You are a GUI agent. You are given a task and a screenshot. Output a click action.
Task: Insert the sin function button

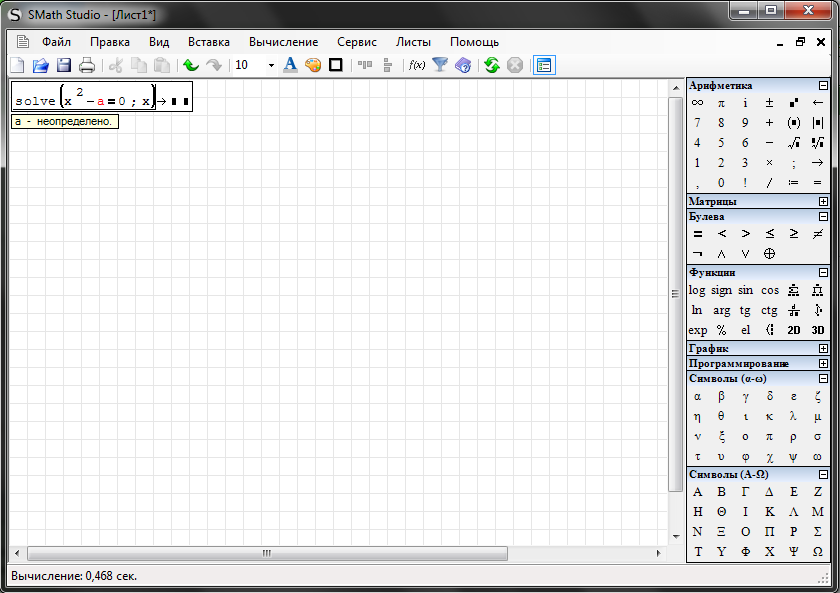pyautogui.click(x=746, y=290)
